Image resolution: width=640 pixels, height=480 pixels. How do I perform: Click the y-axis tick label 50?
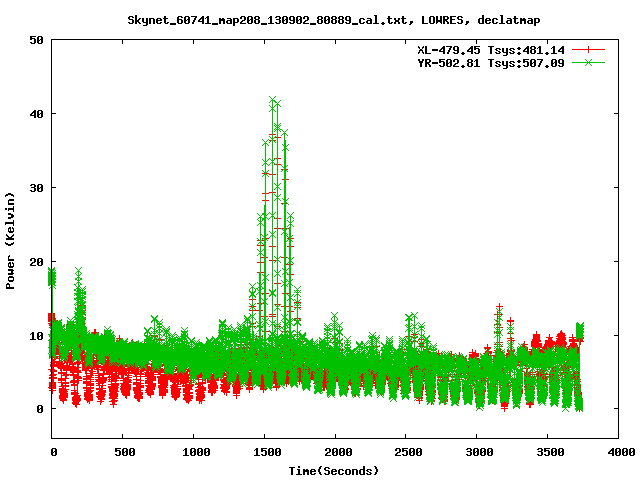point(36,40)
